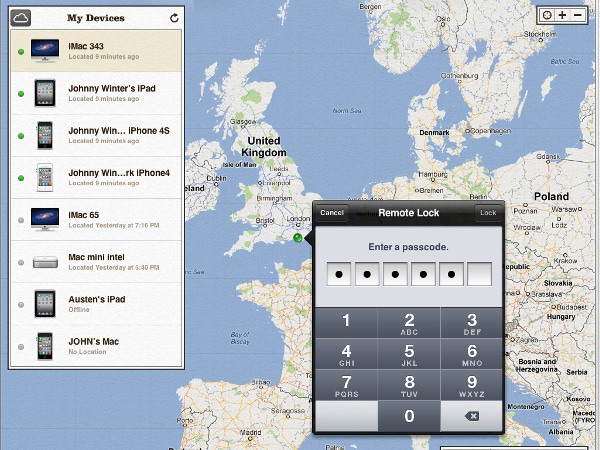Click Johnny Winter's iPad device icon
Viewport: 600px width, 450px height.
pos(45,93)
